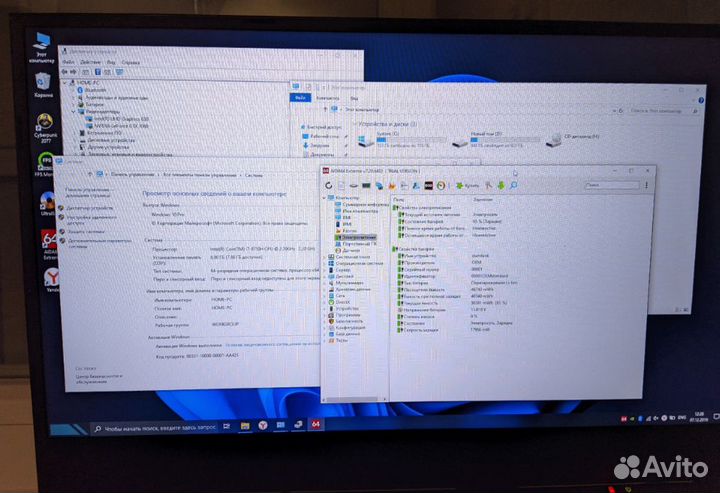Viewport: 720px width, 493px height.
Task: Open Дополнительные параметры системы link
Action: click(x=99, y=243)
